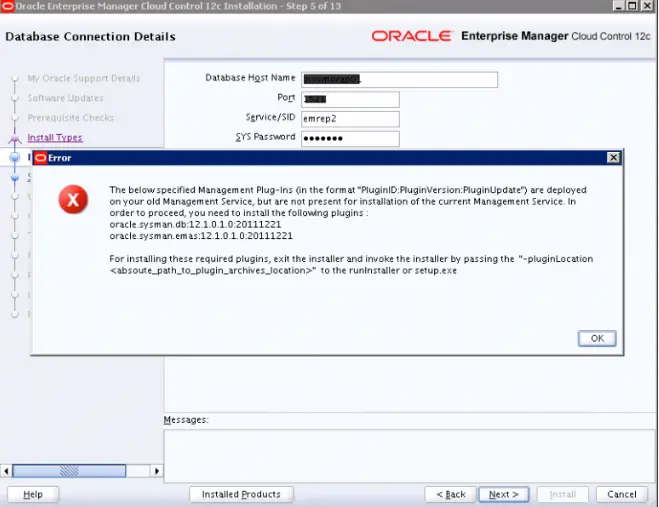The width and height of the screenshot is (659, 507).
Task: Close the Error dialog with its X button
Action: 613,158
